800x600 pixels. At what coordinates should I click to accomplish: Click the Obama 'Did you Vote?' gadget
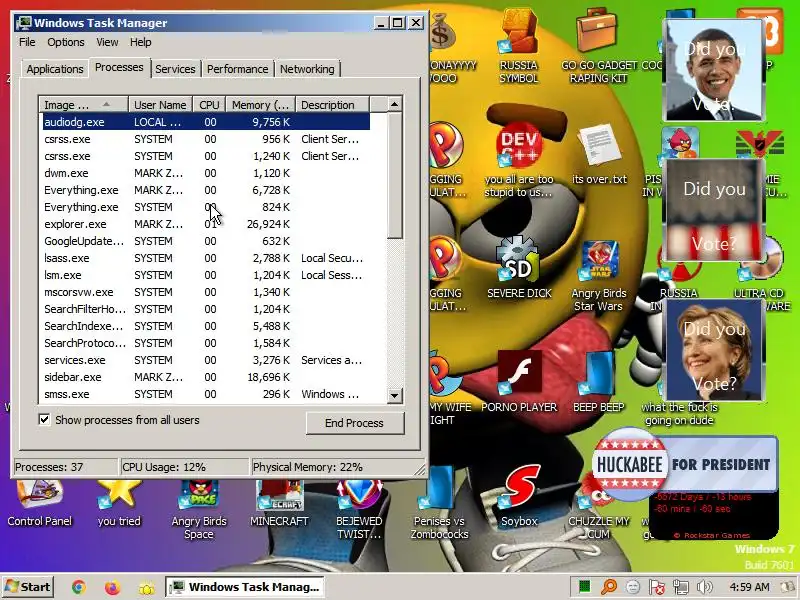(713, 70)
